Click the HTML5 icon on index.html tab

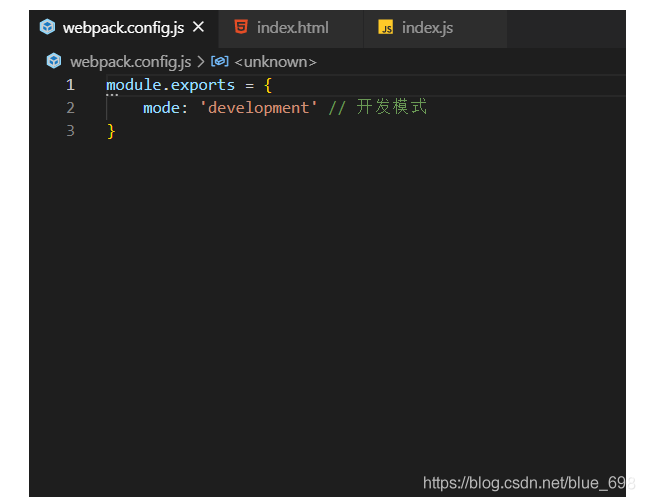point(241,27)
